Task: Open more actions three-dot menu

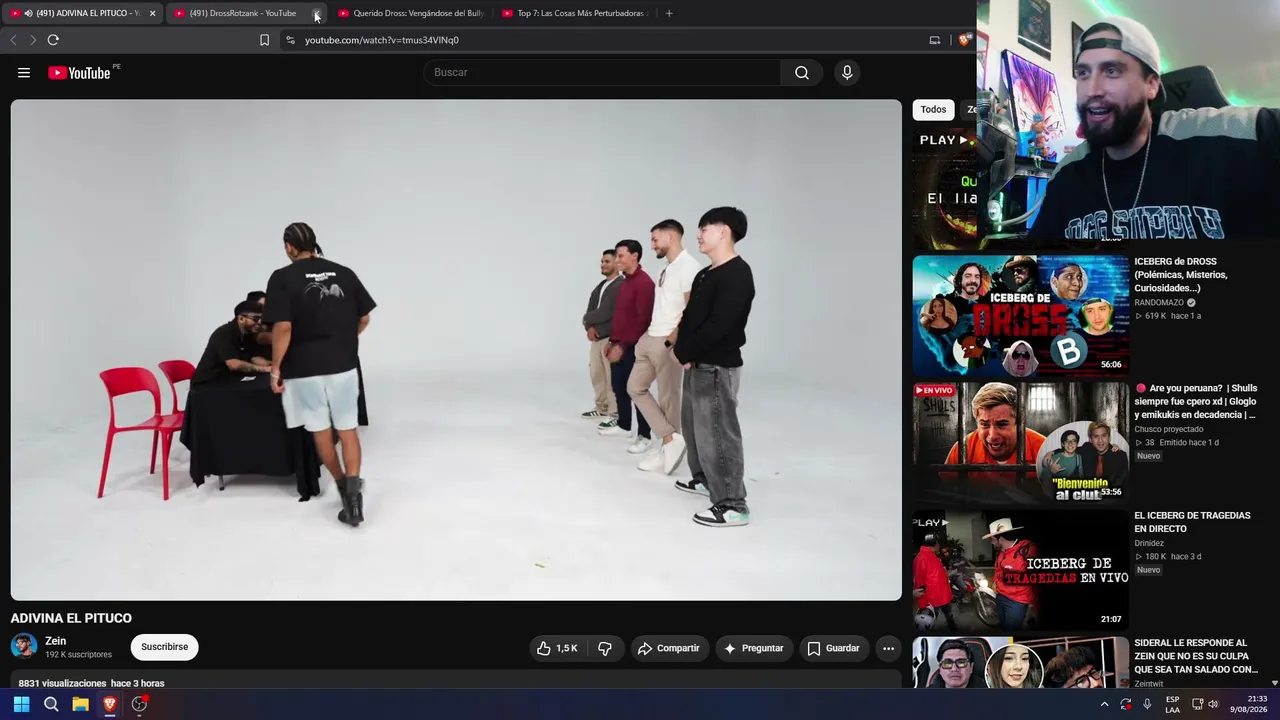Action: (888, 648)
